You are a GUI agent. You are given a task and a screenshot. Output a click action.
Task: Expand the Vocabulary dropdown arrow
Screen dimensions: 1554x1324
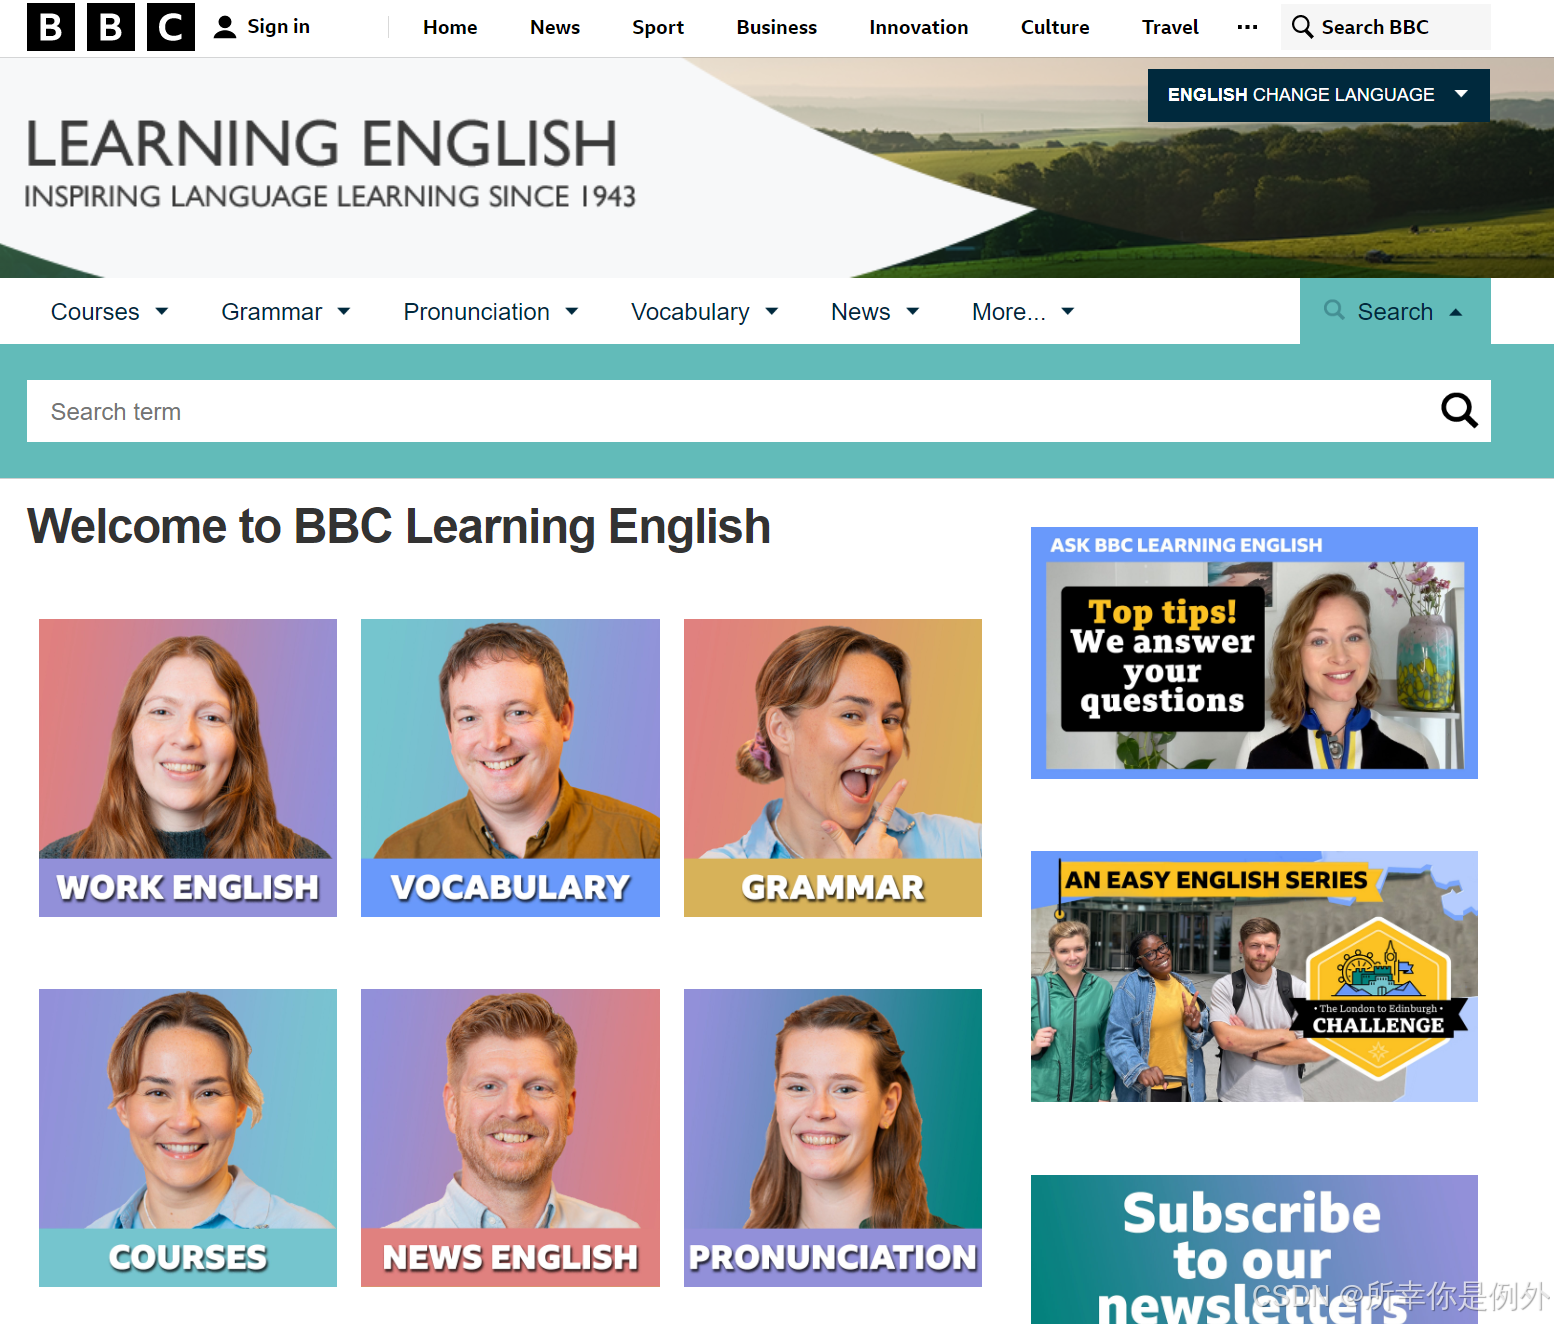click(772, 312)
